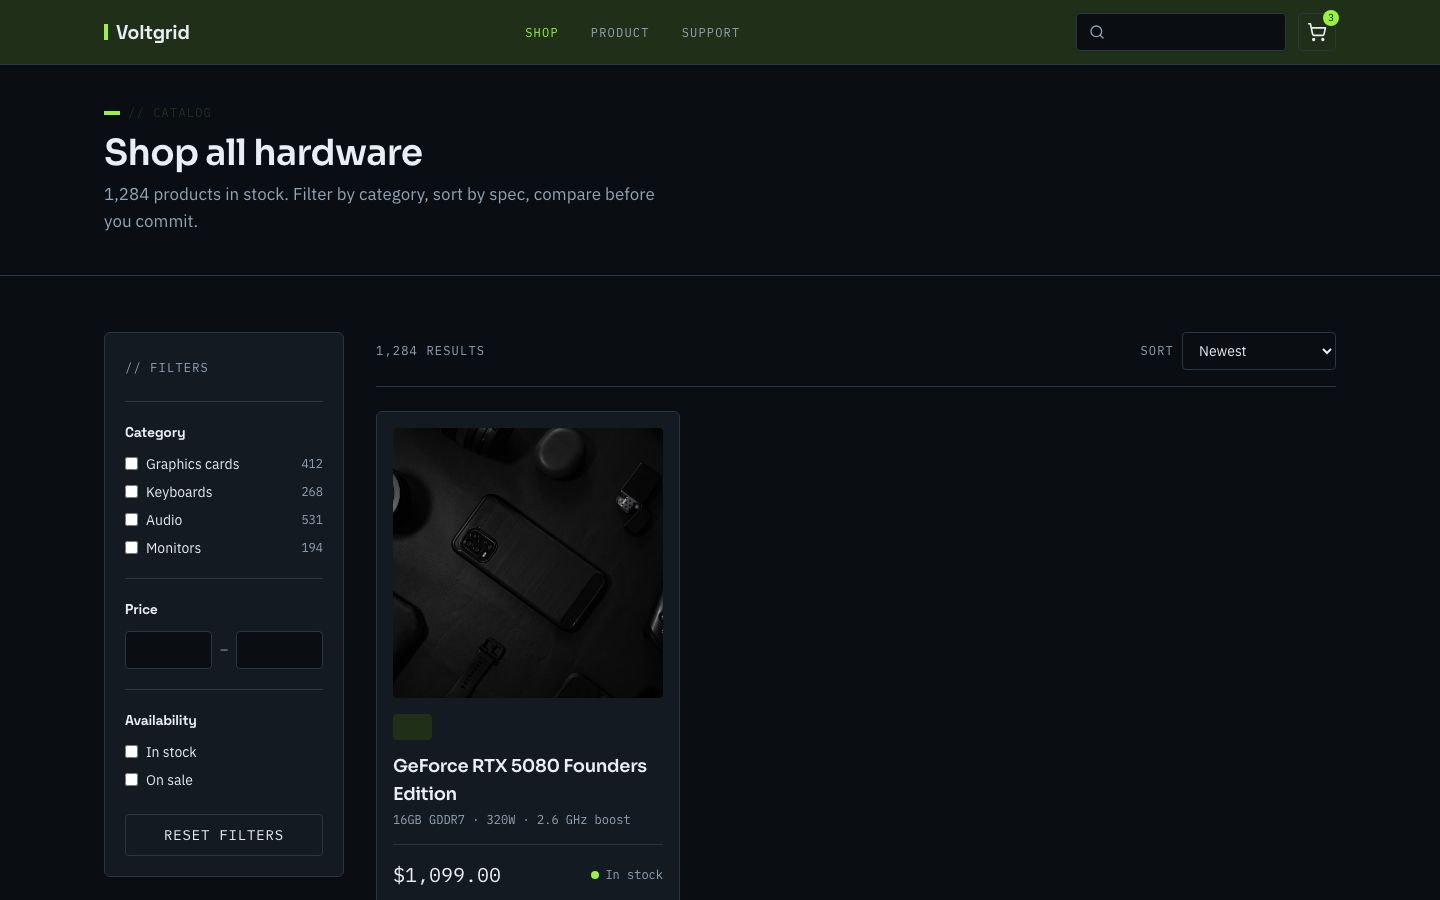Viewport: 1440px width, 900px height.
Task: Check the Audio category
Action: (x=131, y=520)
